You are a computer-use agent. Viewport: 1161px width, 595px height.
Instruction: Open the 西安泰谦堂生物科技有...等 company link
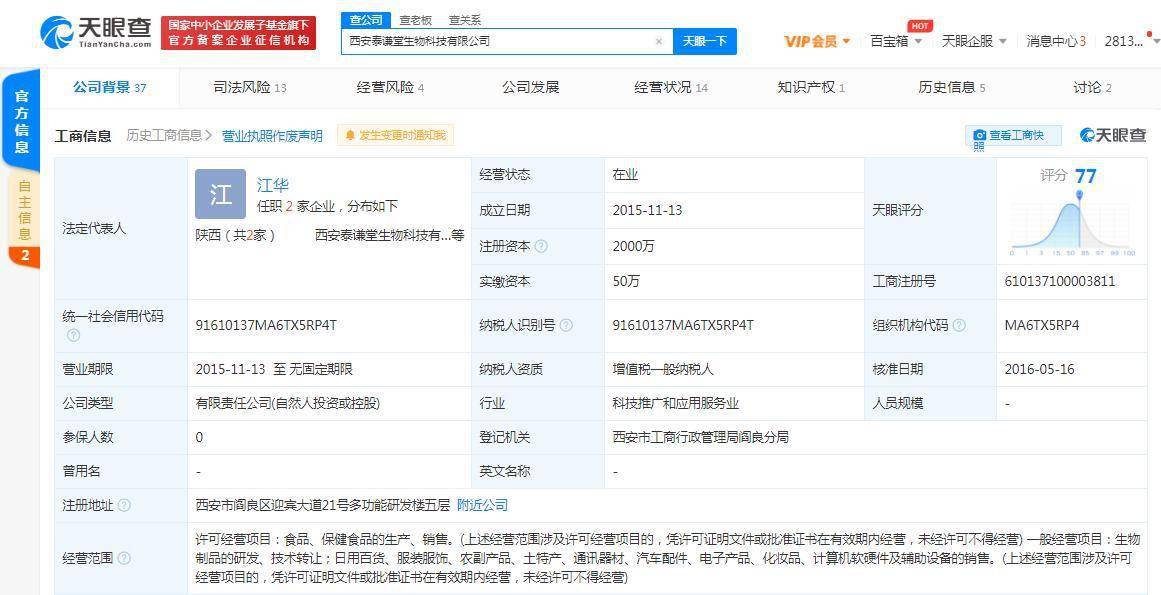click(x=389, y=235)
